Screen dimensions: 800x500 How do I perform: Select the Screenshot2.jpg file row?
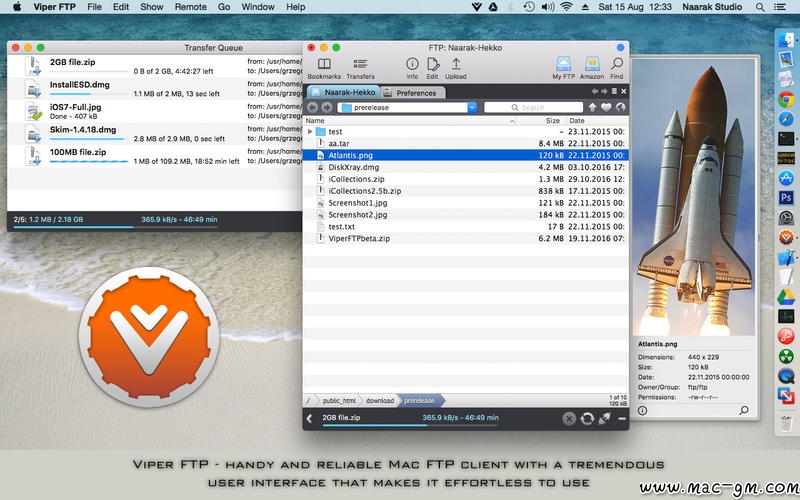(465, 215)
